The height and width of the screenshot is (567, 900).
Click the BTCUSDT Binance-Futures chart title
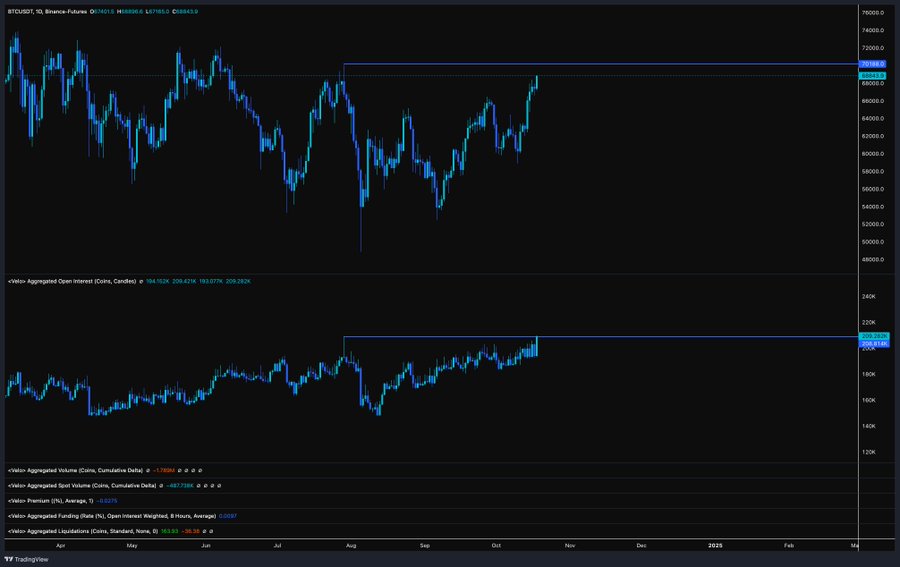(47, 11)
